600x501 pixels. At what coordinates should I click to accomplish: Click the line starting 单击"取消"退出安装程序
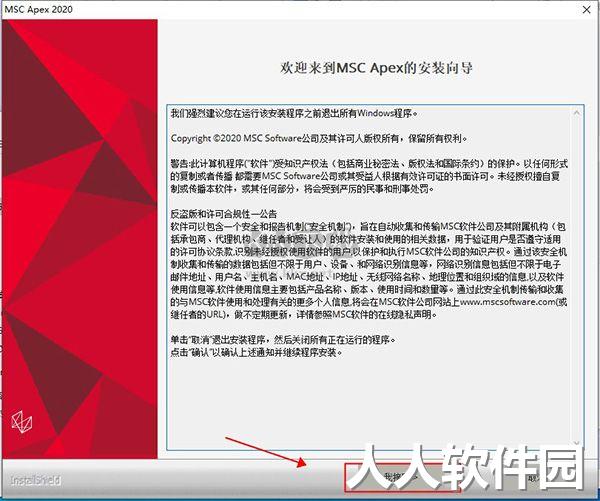pos(283,339)
